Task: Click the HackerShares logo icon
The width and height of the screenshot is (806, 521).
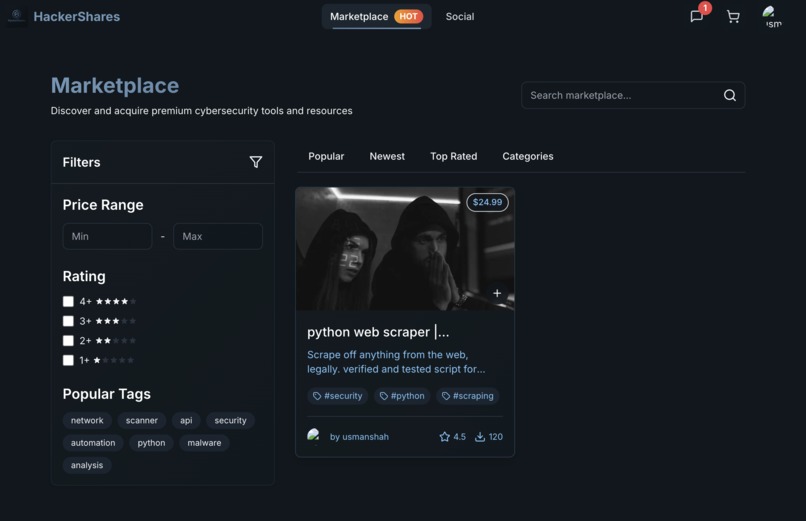Action: point(16,16)
